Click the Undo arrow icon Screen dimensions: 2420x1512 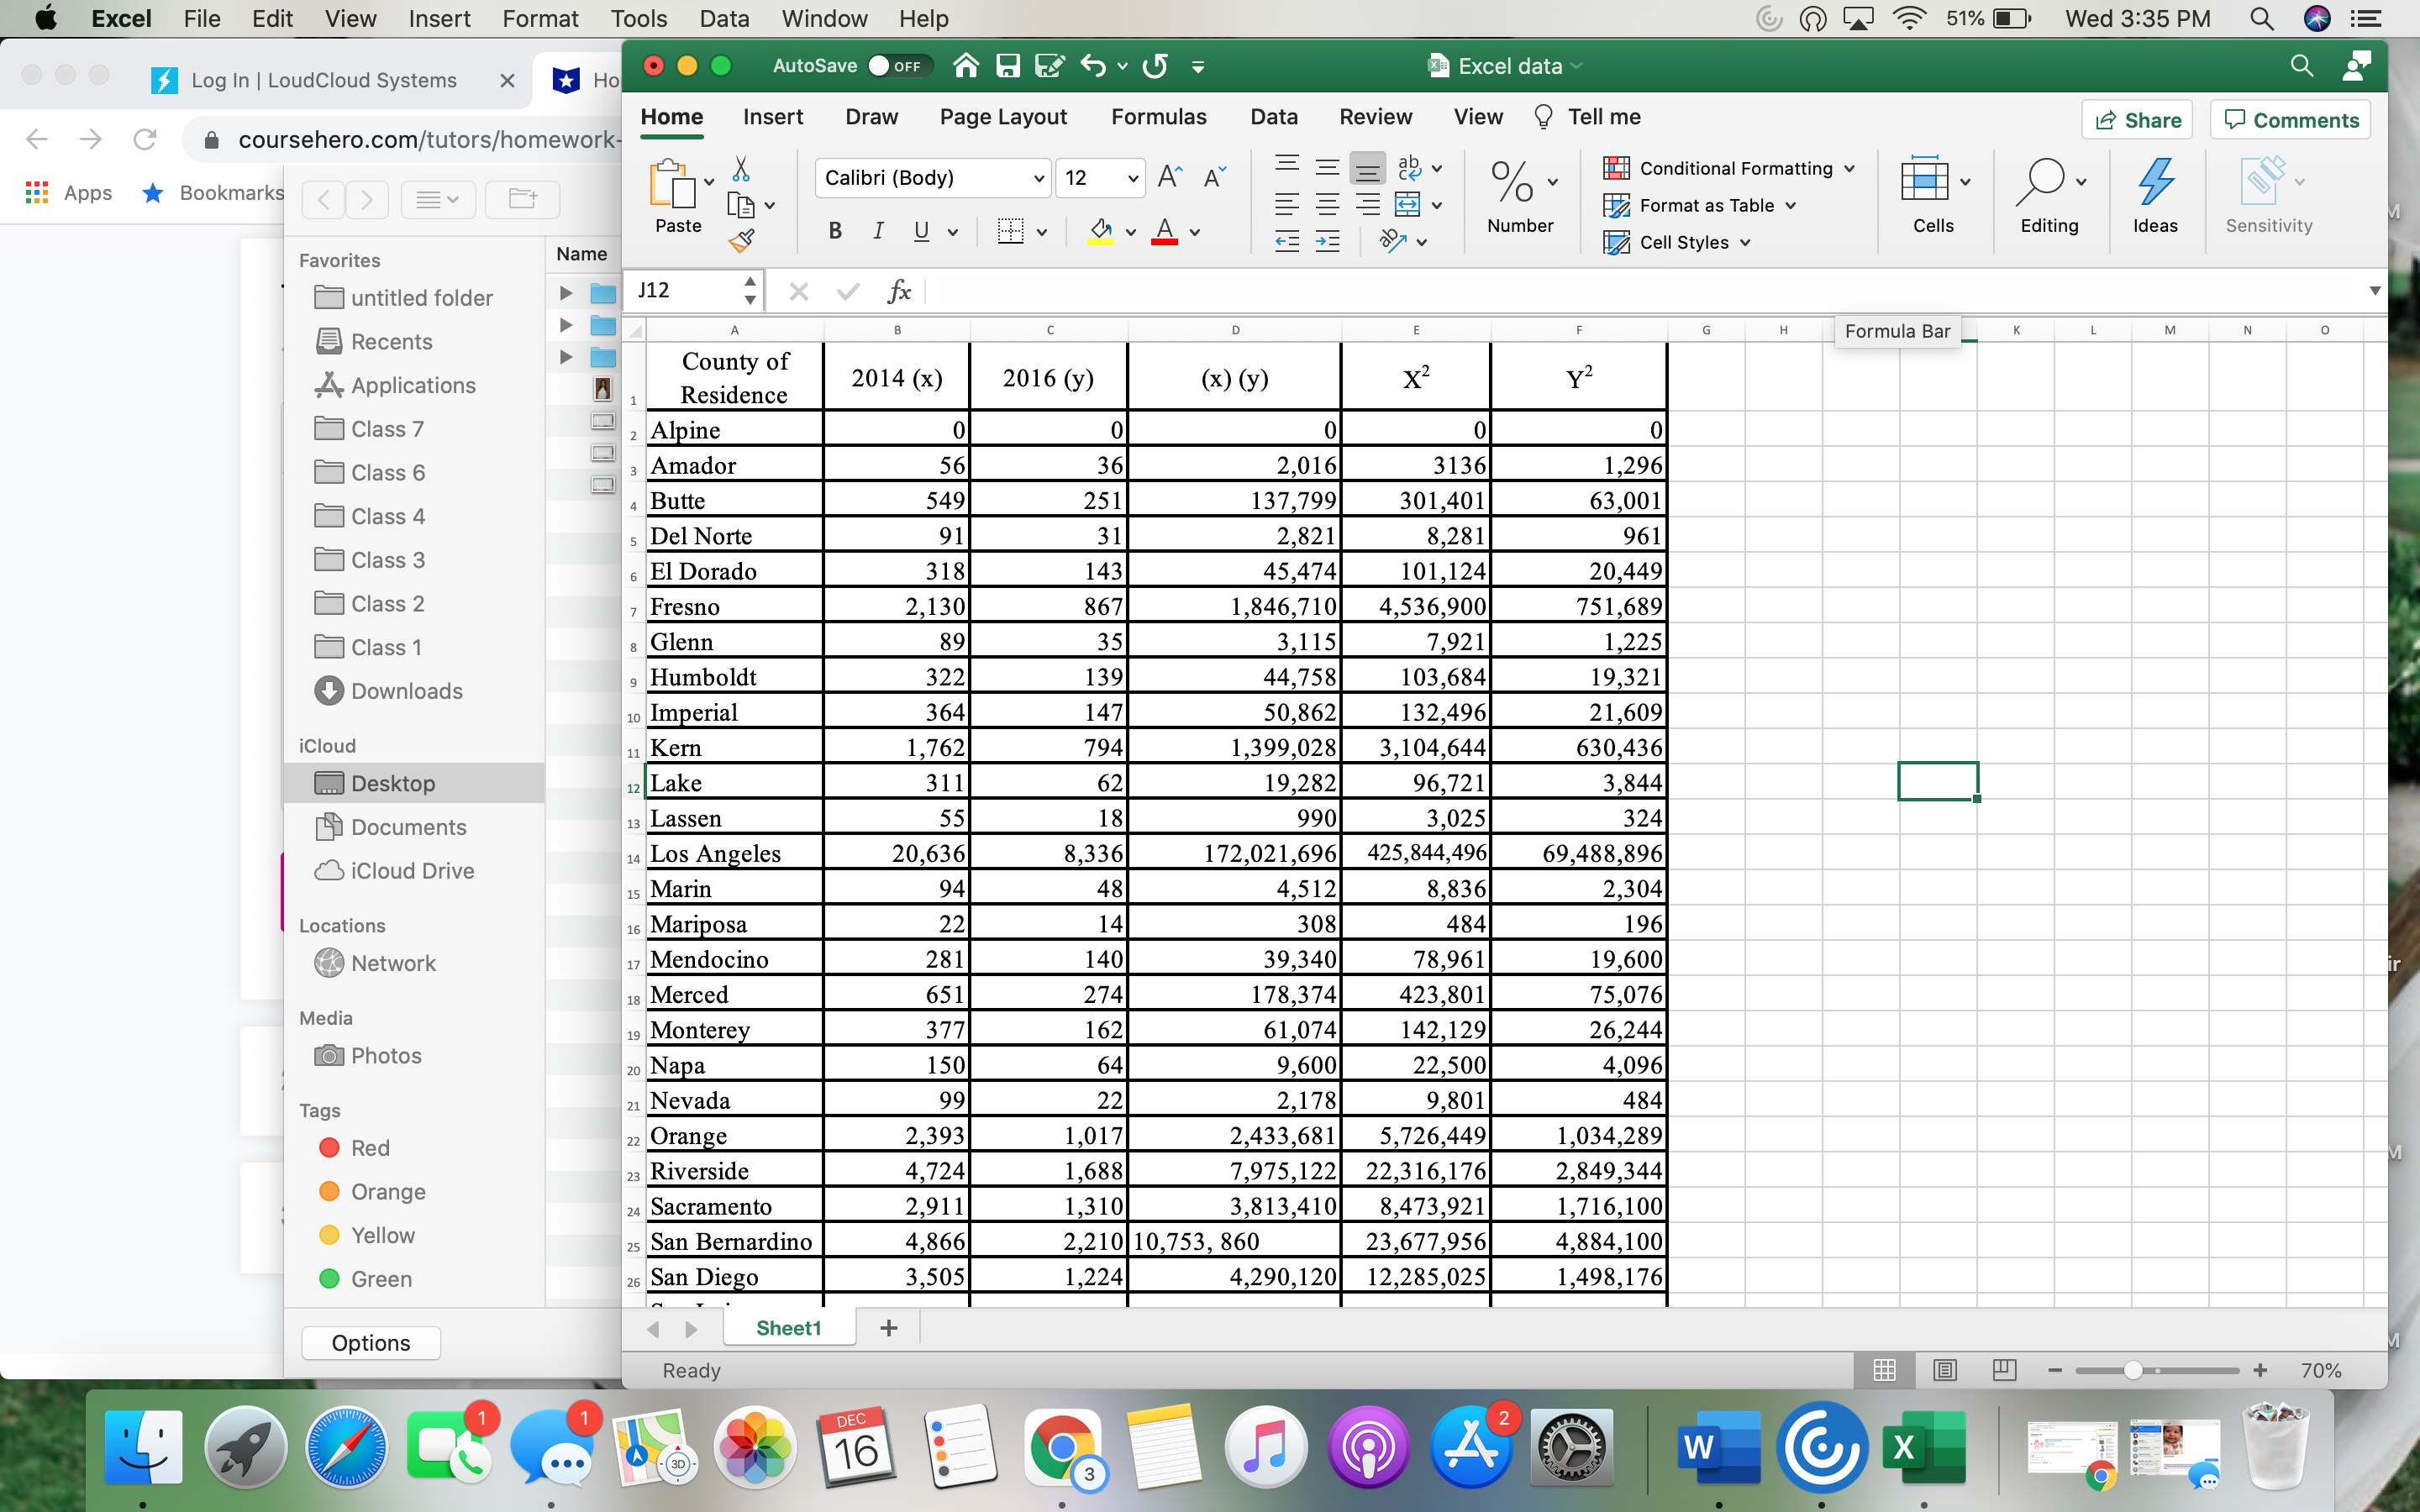tap(1093, 66)
